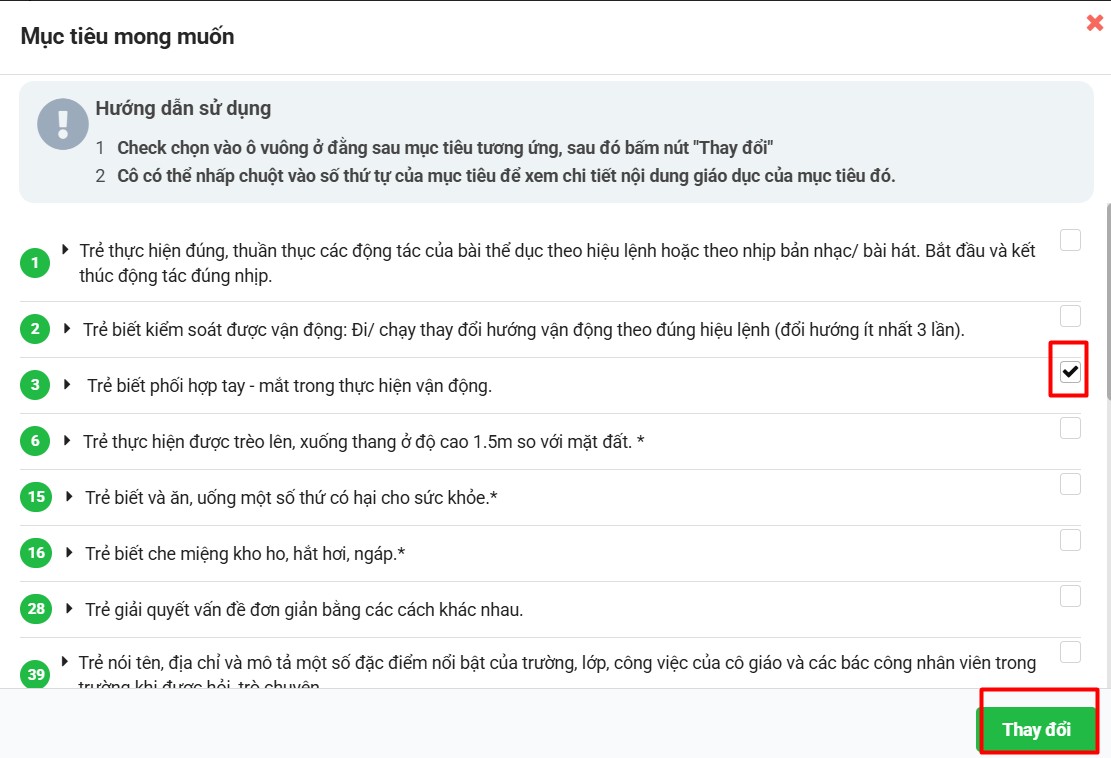Click the green number 15 badge
The image size is (1111, 758).
pyautogui.click(x=36, y=497)
